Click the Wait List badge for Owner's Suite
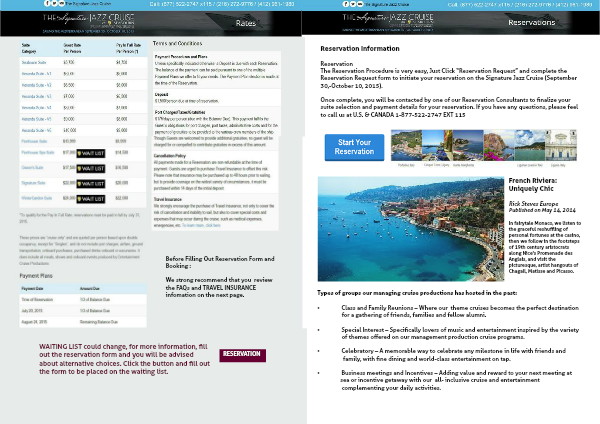This screenshot has height=424, width=600. pyautogui.click(x=91, y=168)
